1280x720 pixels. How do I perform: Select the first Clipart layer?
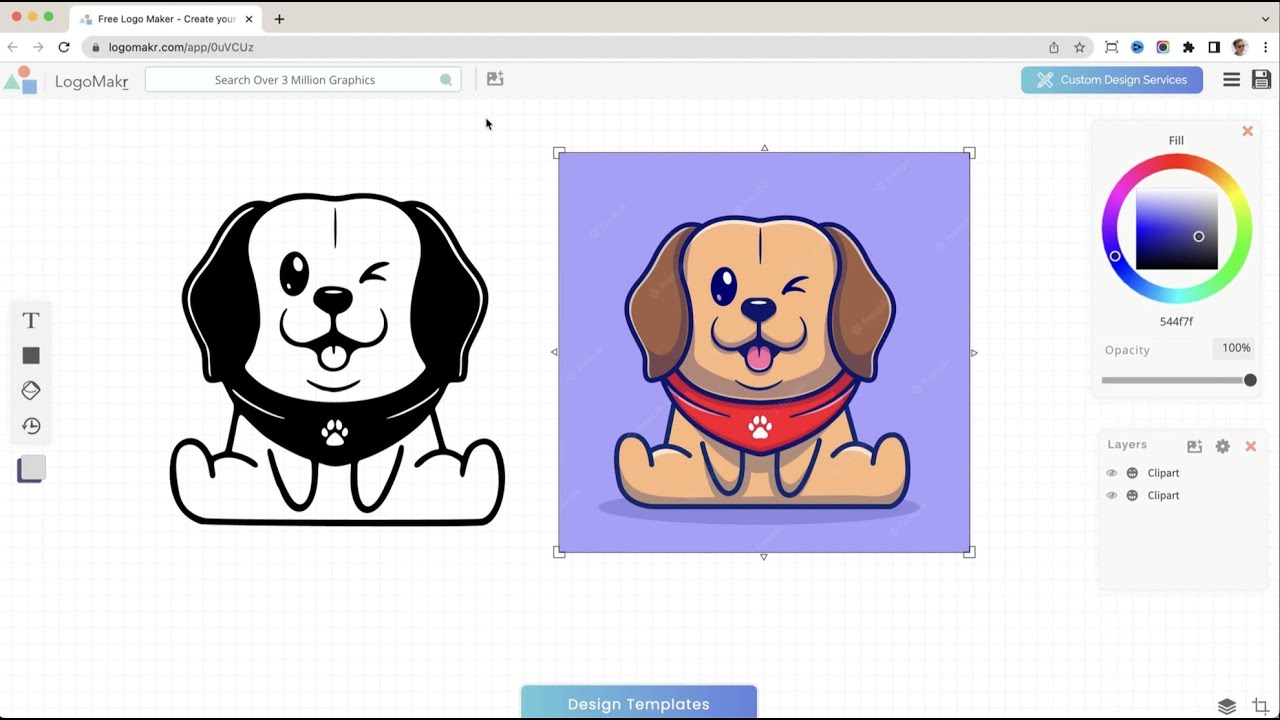pyautogui.click(x=1163, y=473)
